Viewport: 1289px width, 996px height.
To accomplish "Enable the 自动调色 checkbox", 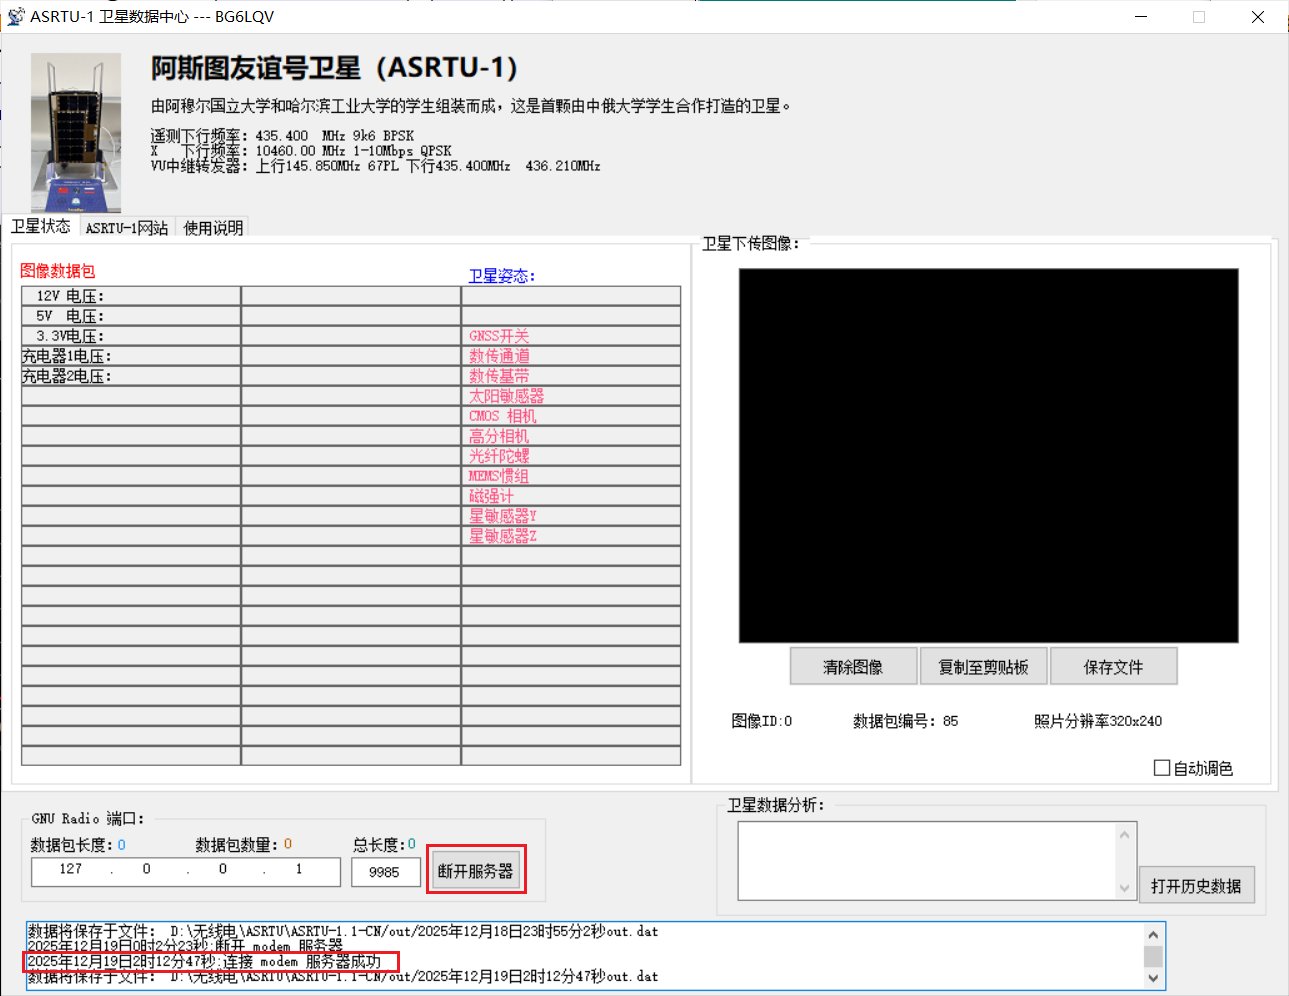I will [1162, 768].
